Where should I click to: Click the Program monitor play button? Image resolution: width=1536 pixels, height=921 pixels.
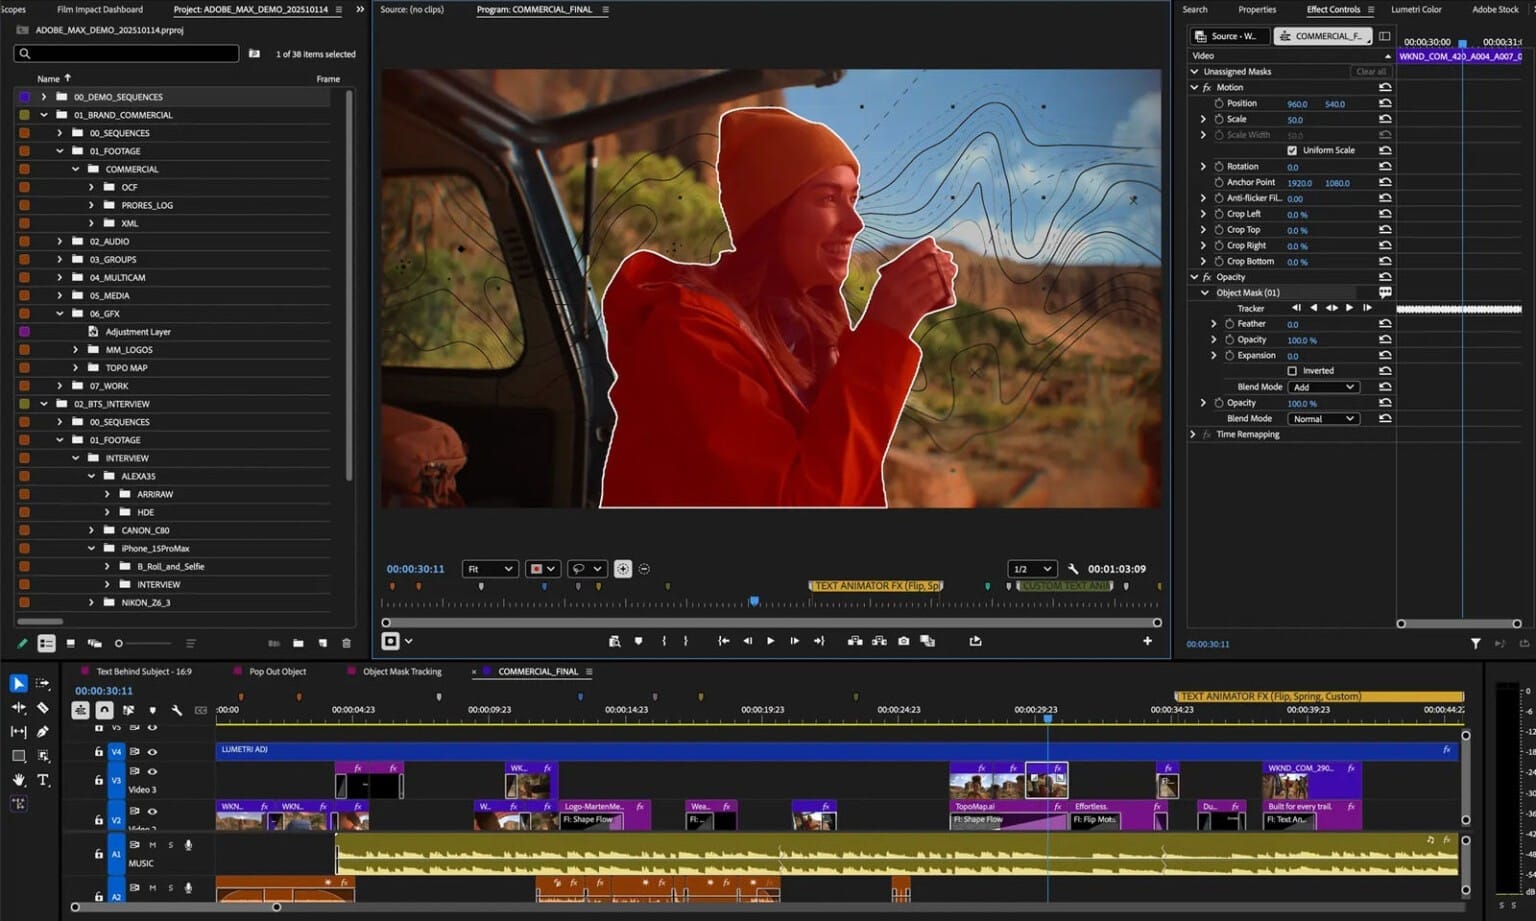point(770,641)
